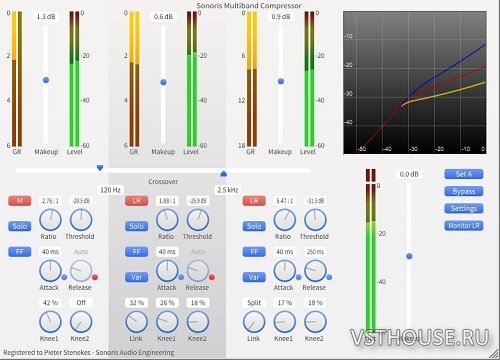Click the Knee1 knob showing 42 %
Viewport: 500px width, 360px height.
(50, 322)
